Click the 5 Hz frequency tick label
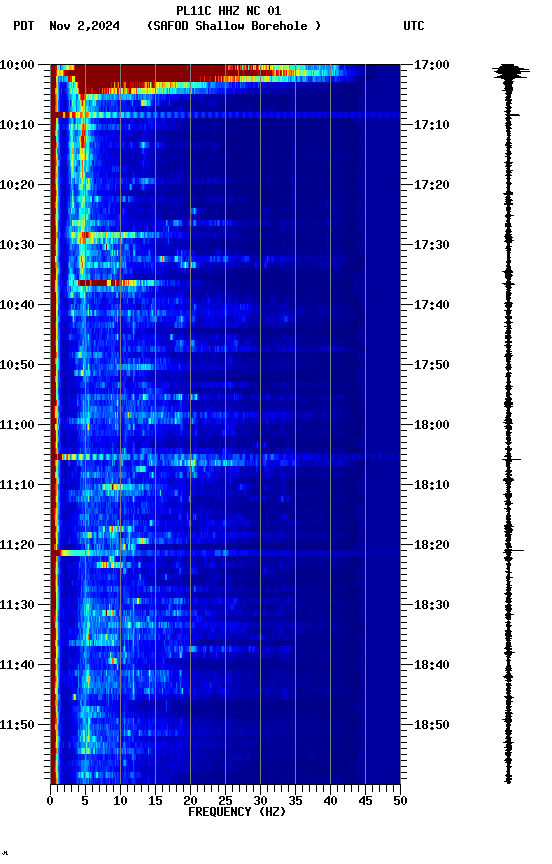 85,801
